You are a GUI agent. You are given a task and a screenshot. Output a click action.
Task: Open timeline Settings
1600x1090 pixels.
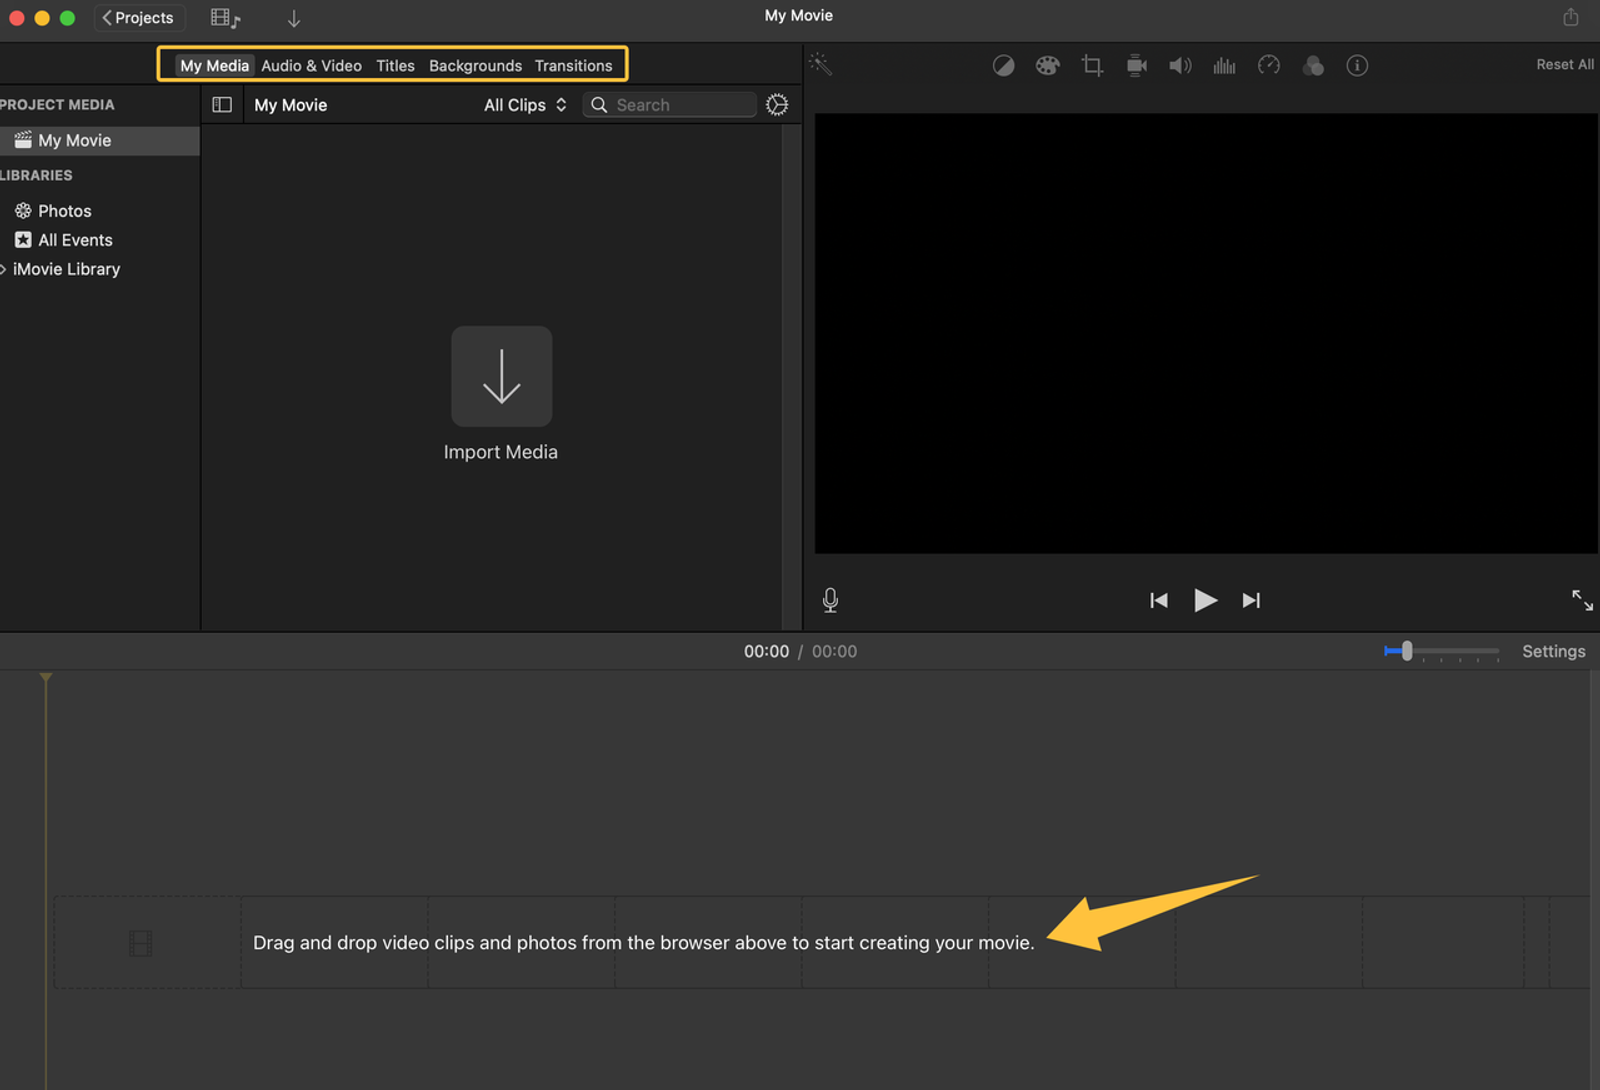tap(1553, 651)
